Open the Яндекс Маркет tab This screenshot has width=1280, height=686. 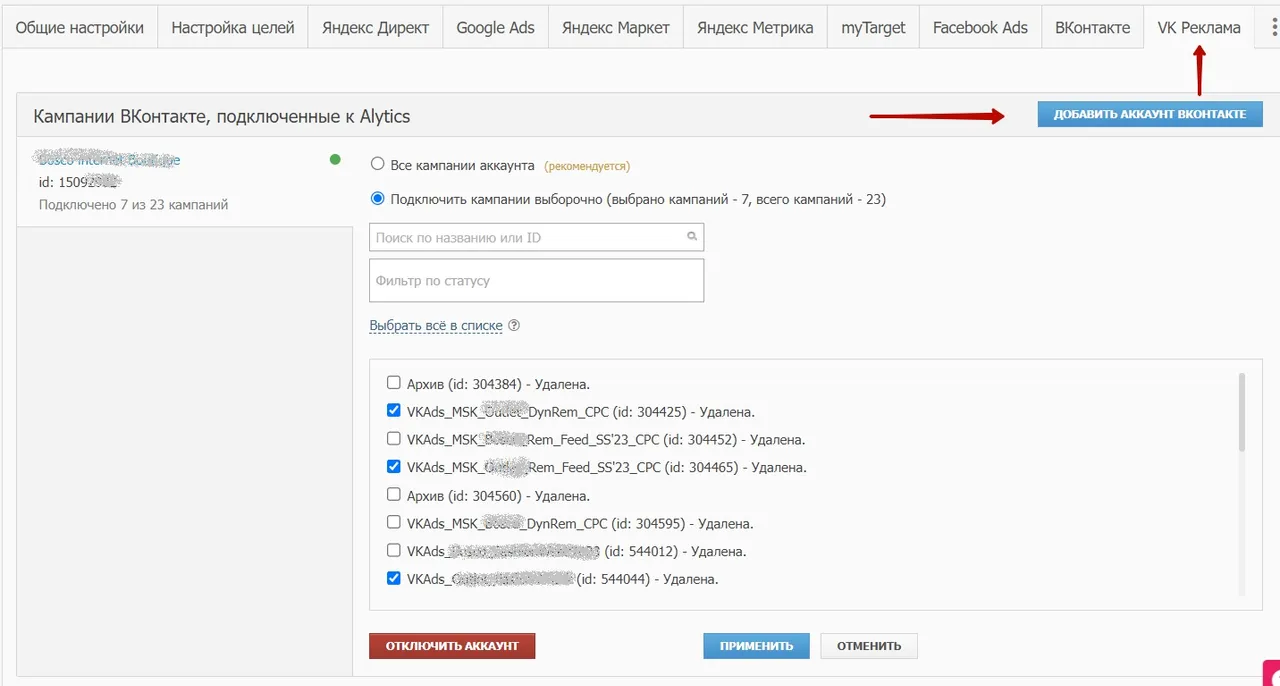click(x=616, y=28)
